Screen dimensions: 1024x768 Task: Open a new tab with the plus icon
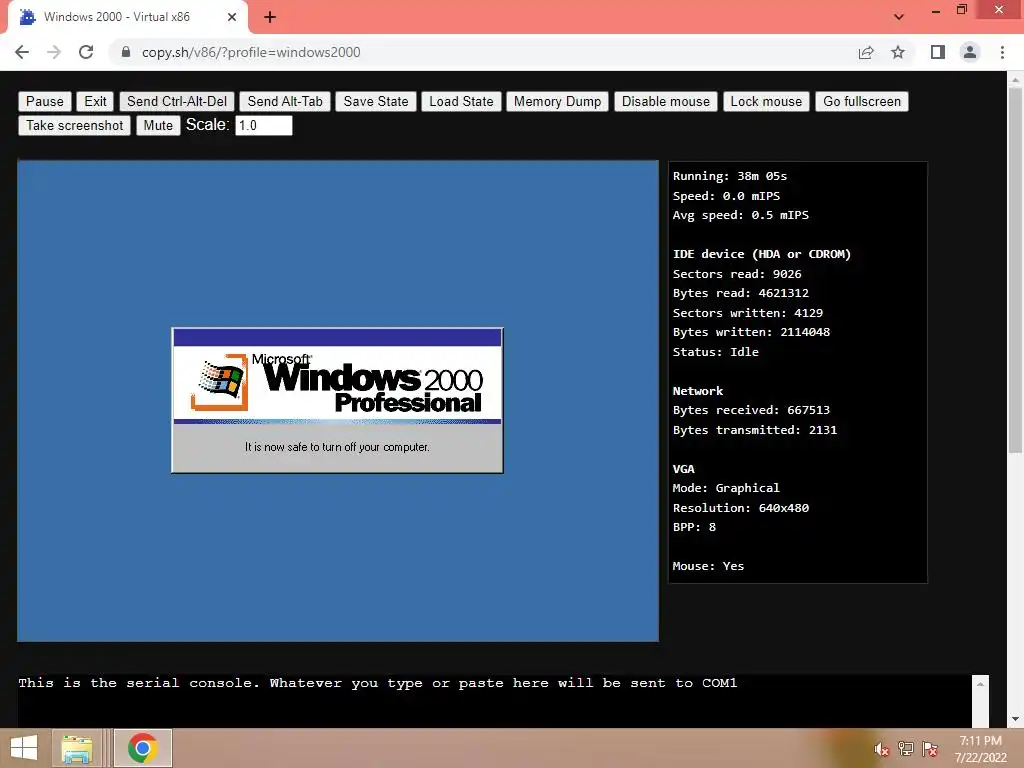(270, 17)
